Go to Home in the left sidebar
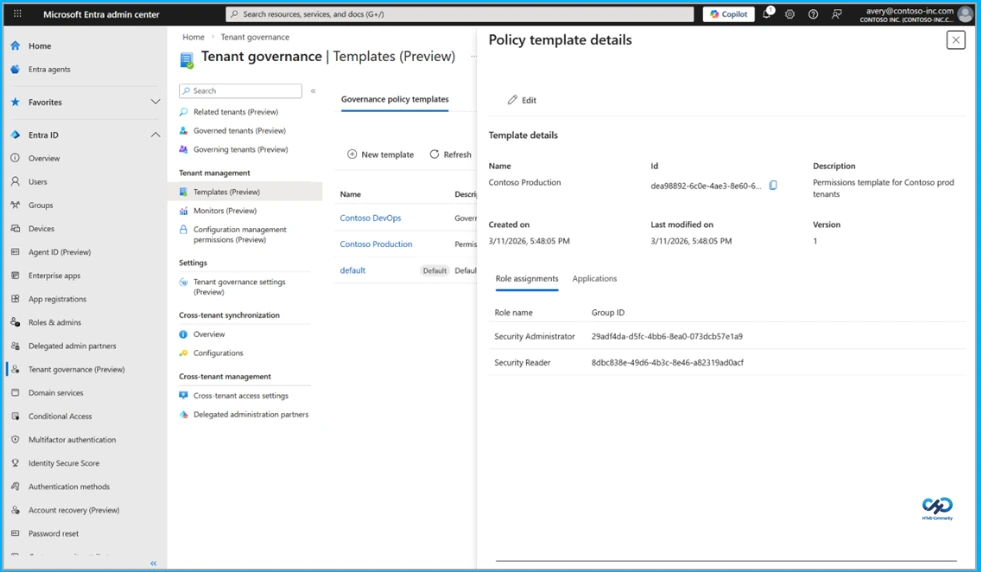 click(39, 46)
